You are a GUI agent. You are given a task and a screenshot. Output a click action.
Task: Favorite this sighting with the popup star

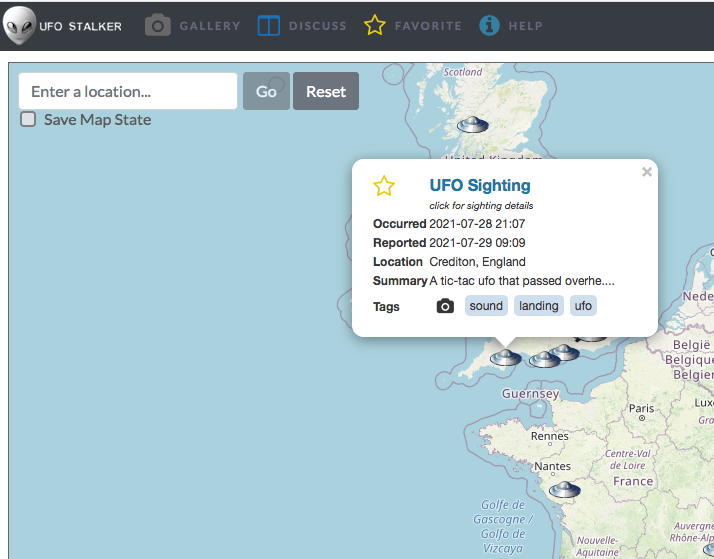384,186
